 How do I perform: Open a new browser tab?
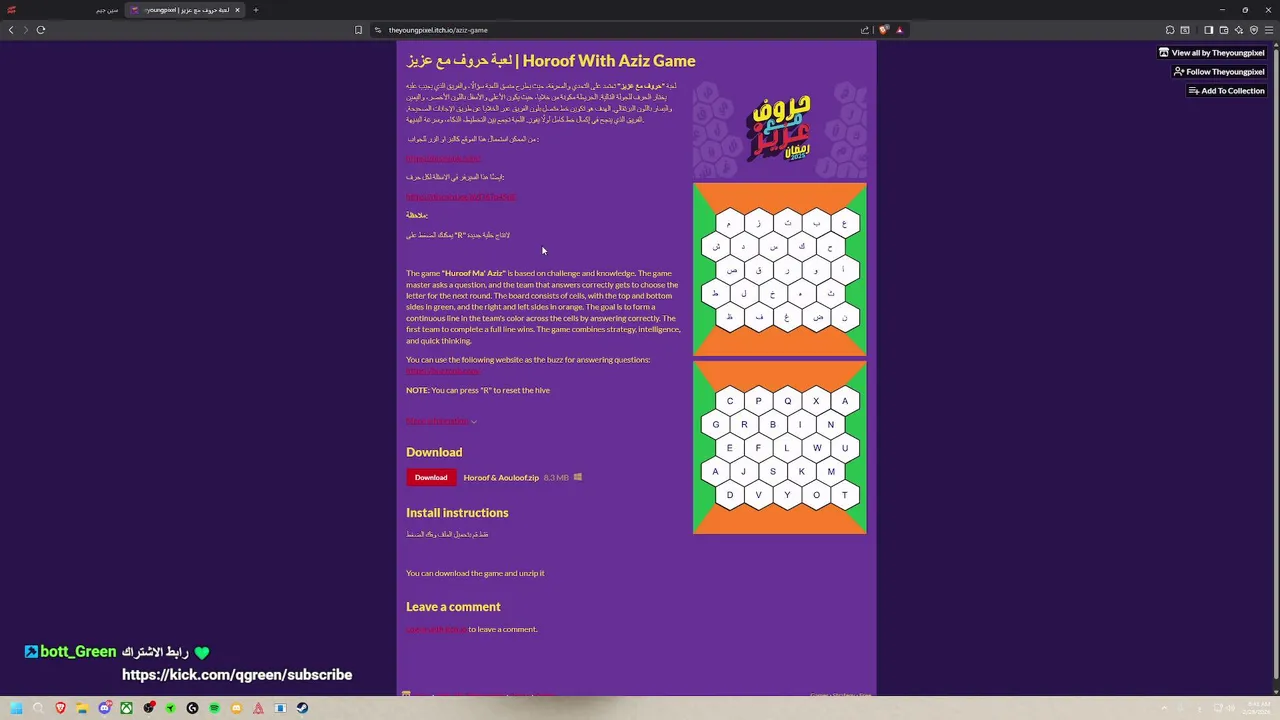tap(256, 10)
